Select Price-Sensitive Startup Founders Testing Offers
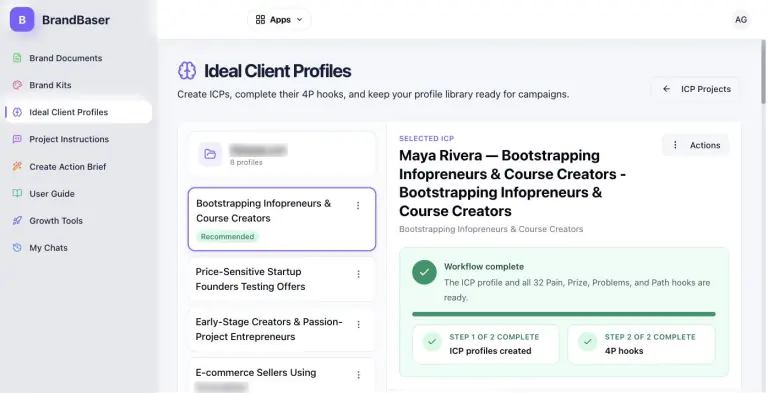This screenshot has width=768, height=393. coord(282,279)
